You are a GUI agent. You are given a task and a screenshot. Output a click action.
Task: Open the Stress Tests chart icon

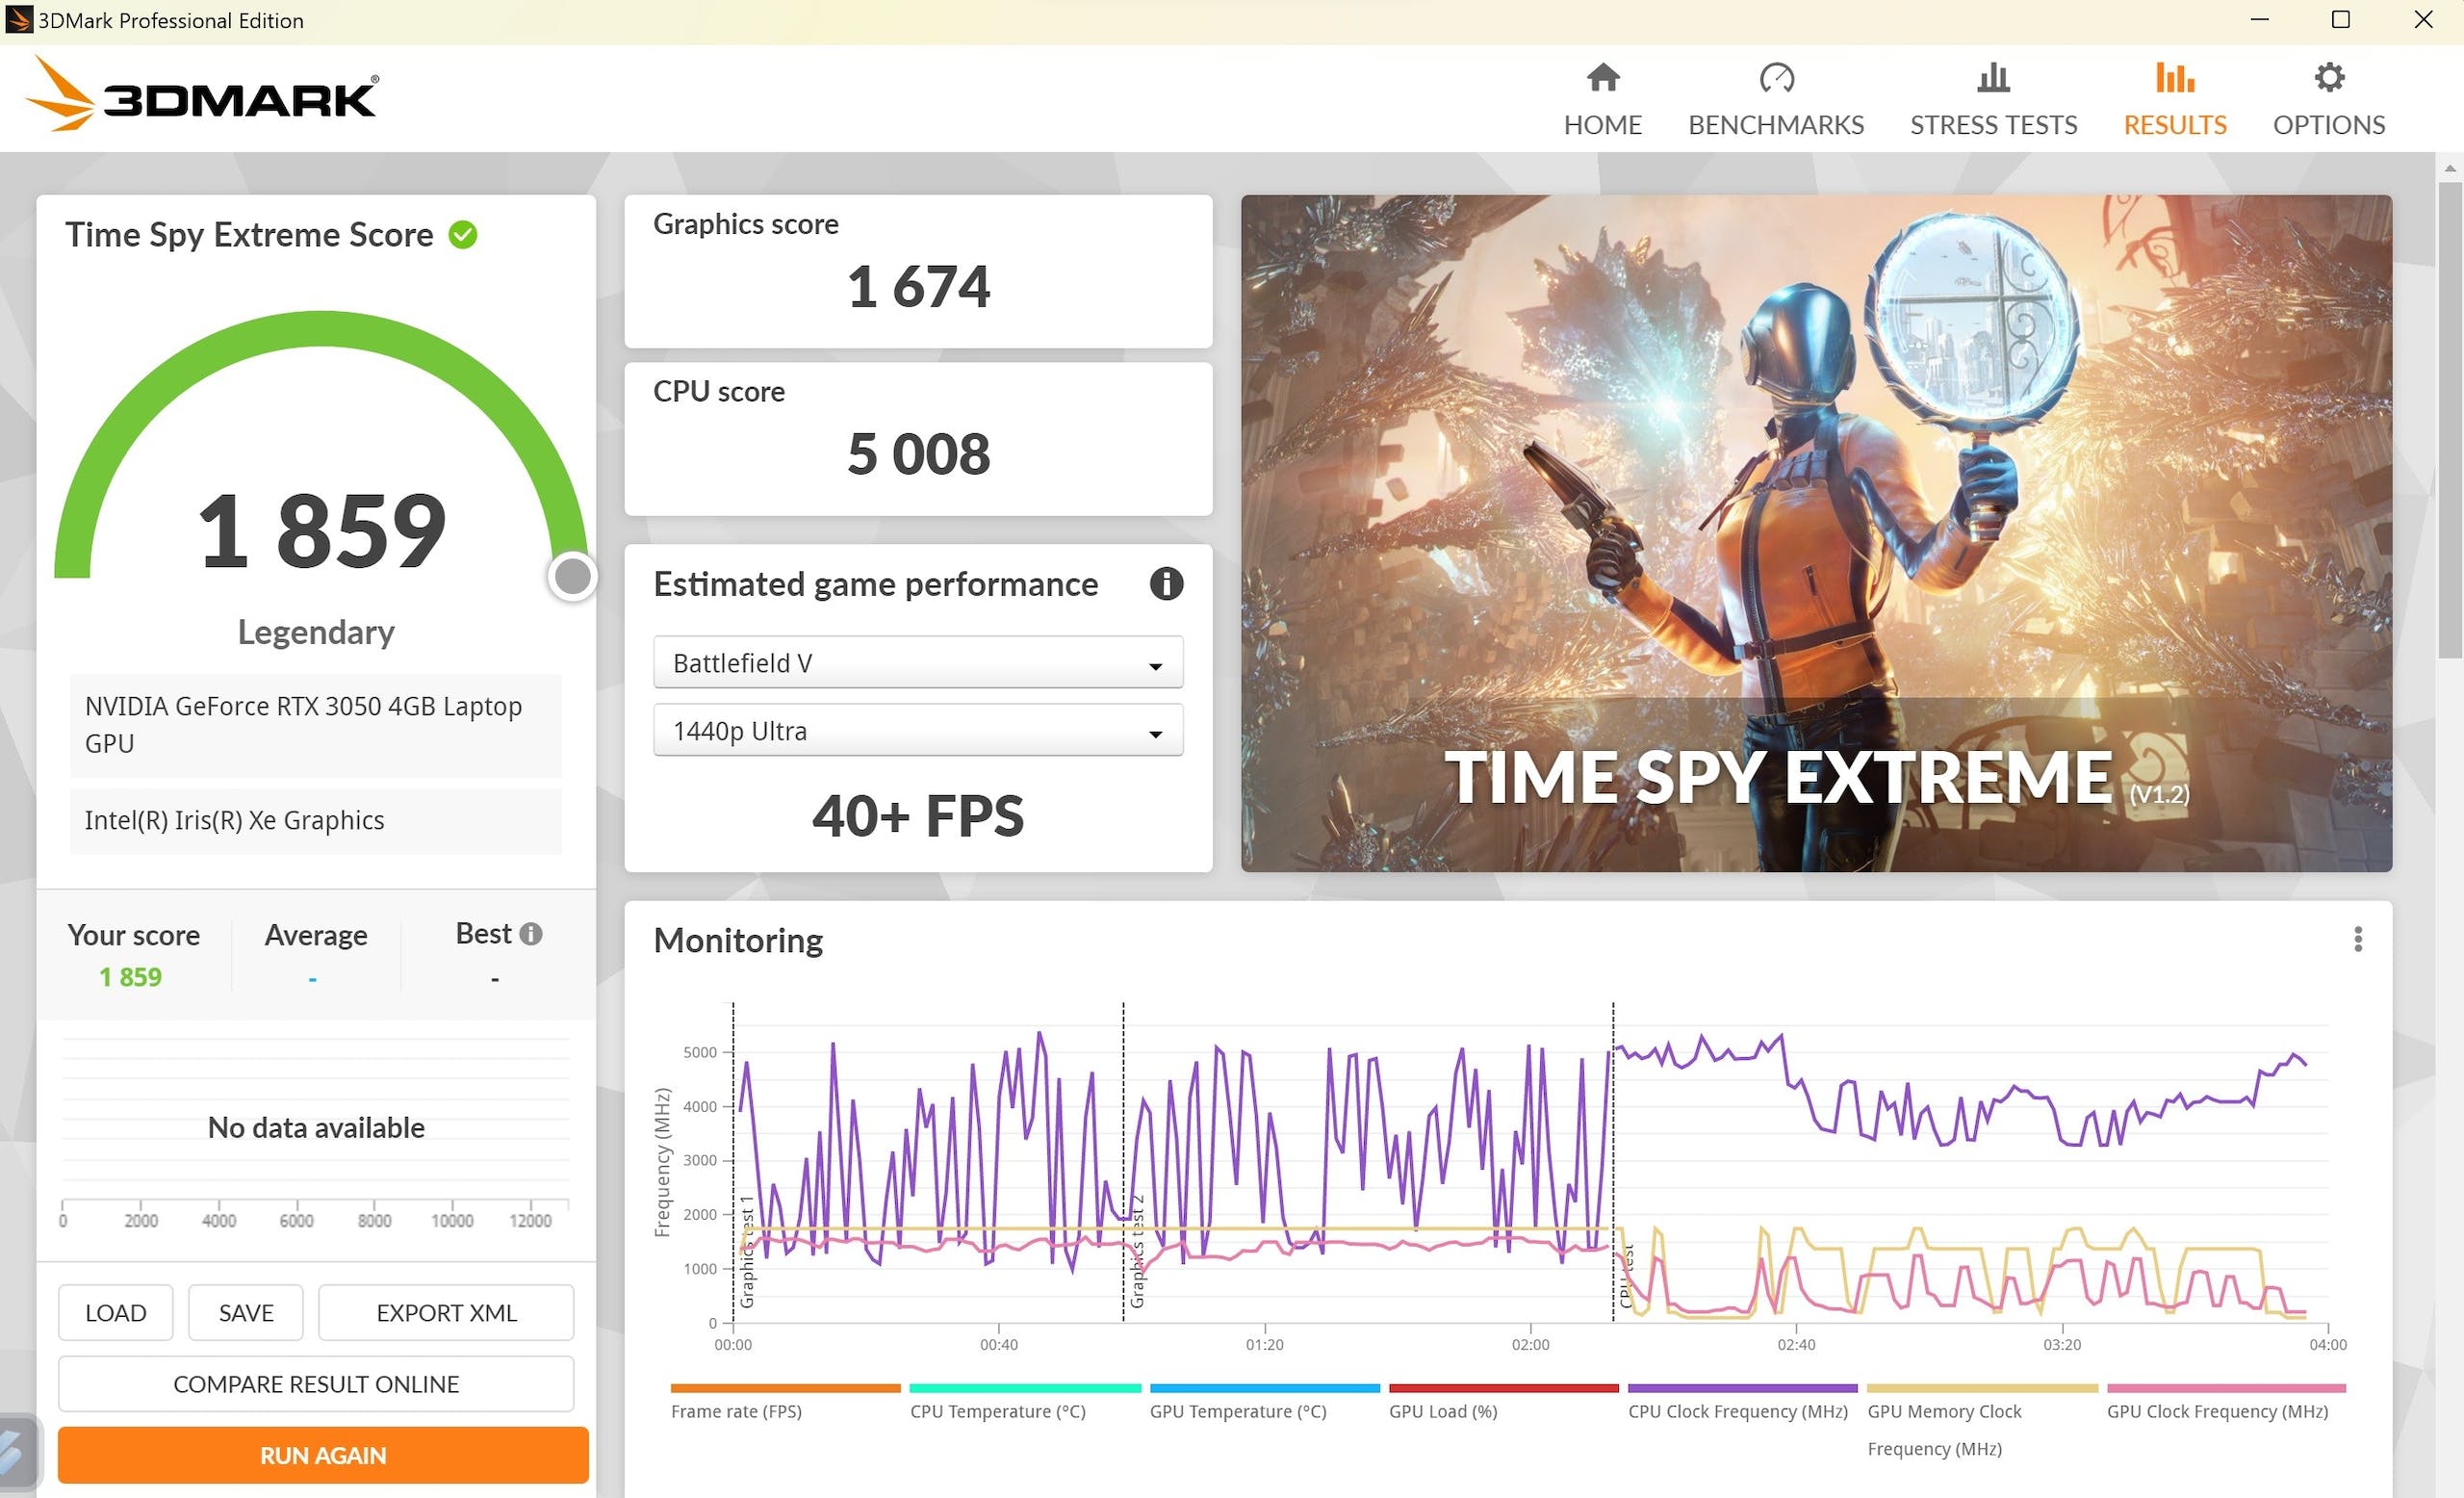[1993, 77]
